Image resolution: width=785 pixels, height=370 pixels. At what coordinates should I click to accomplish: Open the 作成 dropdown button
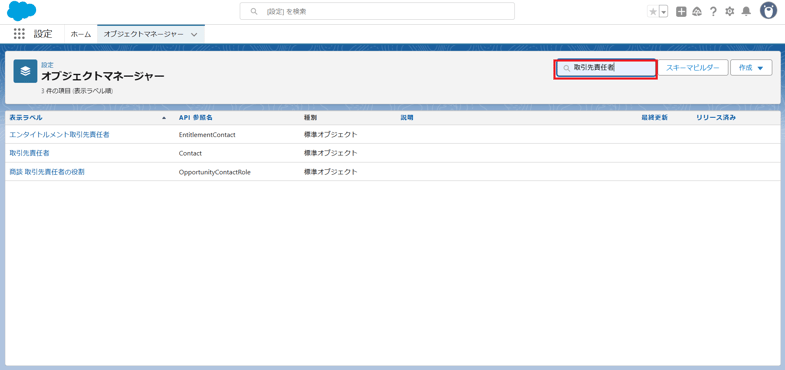pos(751,68)
